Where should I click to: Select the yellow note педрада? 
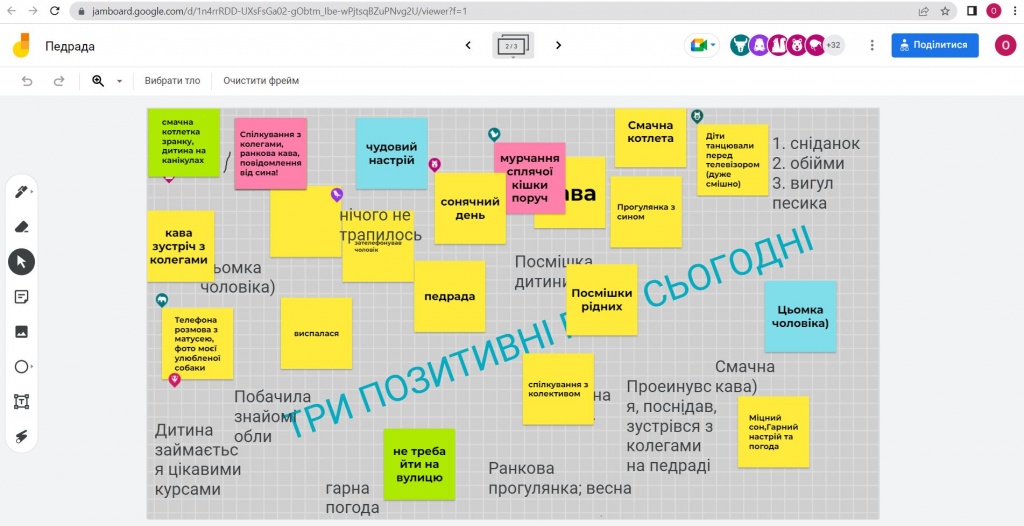point(449,297)
